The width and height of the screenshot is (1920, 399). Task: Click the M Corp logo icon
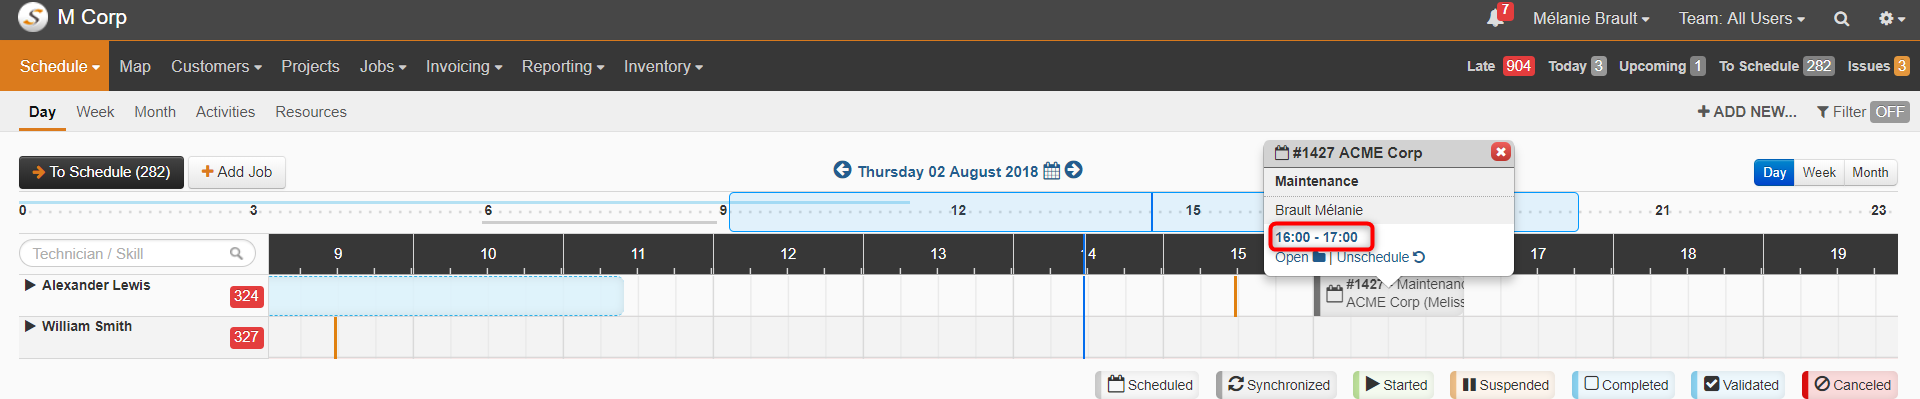click(x=33, y=18)
